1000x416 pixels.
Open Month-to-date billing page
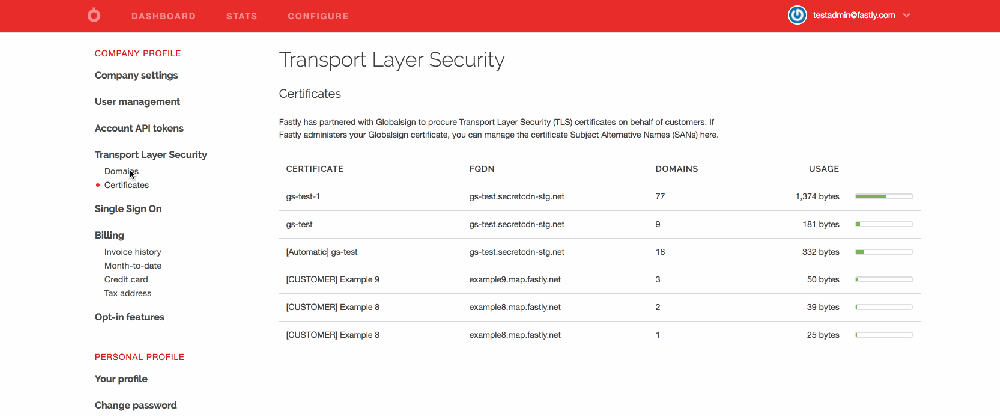132,266
